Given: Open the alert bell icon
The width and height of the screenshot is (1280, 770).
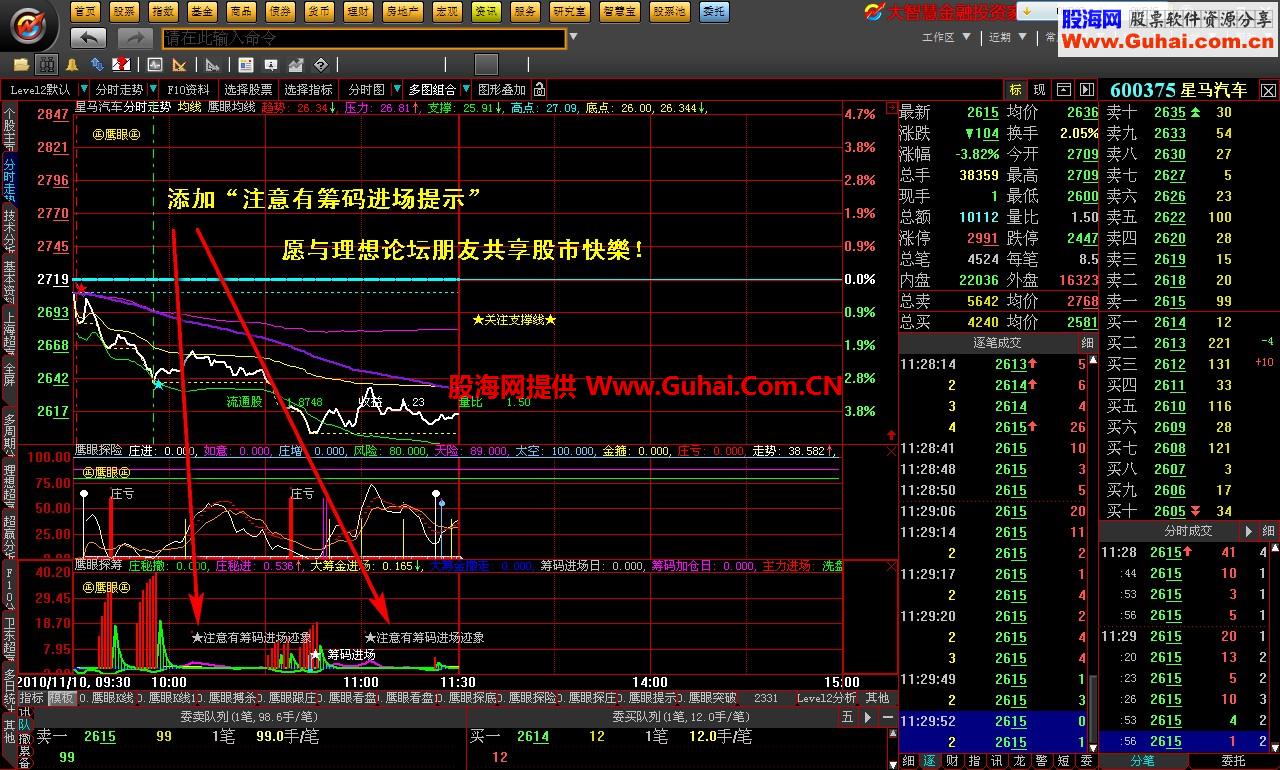Looking at the screenshot, I should coord(72,65).
